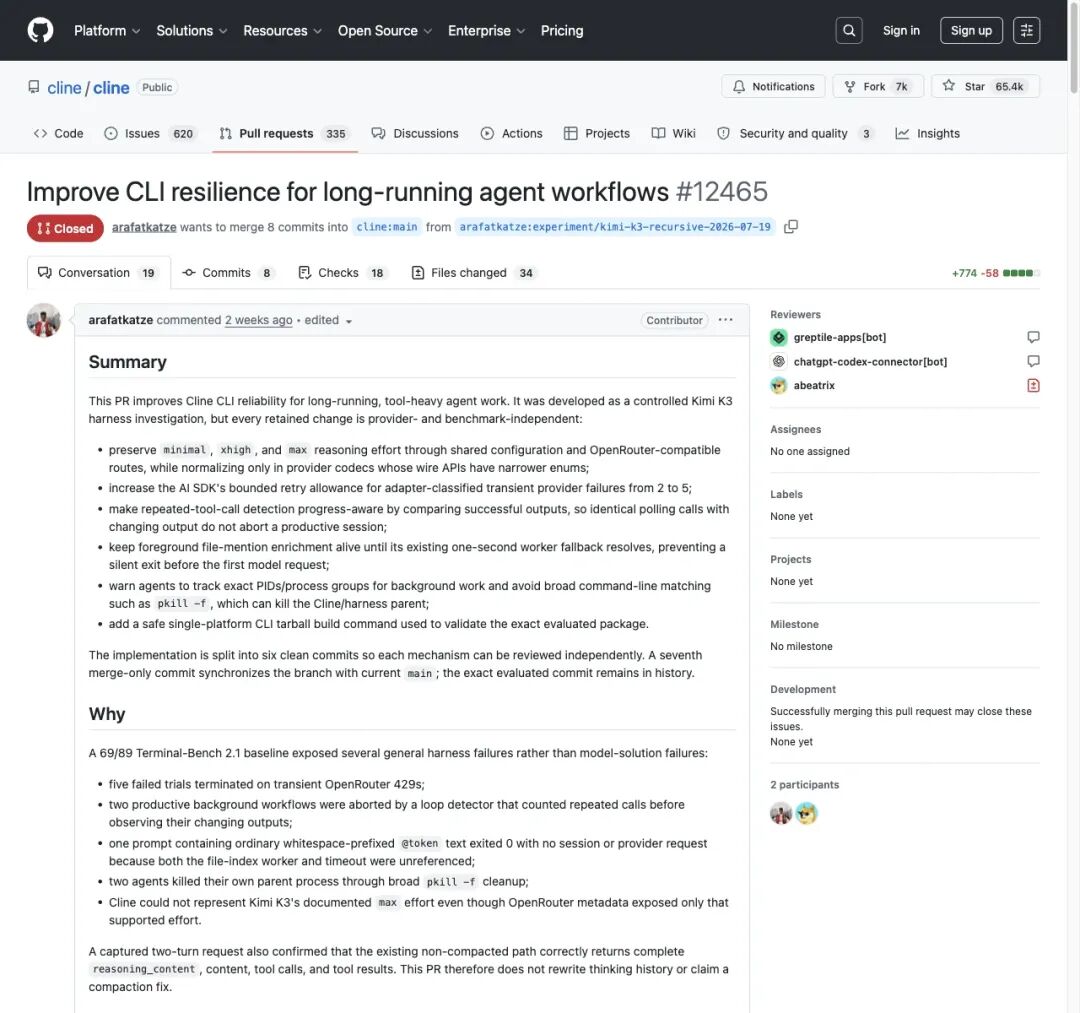View abeatrix requested changes icon
Viewport: 1080px width, 1013px height.
(x=1033, y=385)
